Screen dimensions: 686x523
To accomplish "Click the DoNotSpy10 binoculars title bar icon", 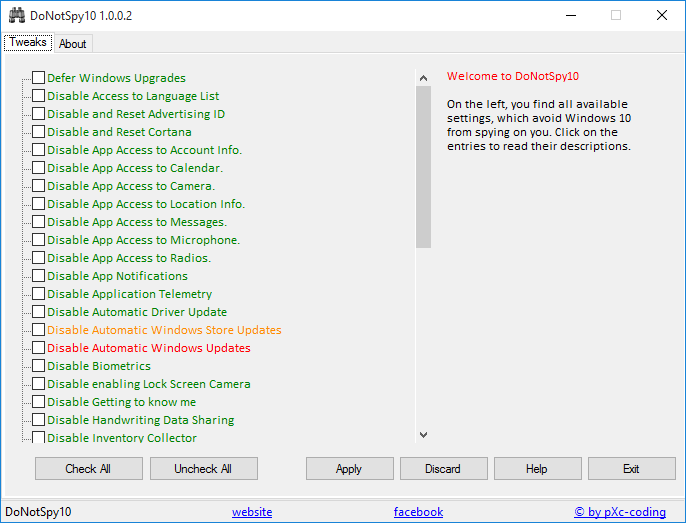I will (16, 16).
